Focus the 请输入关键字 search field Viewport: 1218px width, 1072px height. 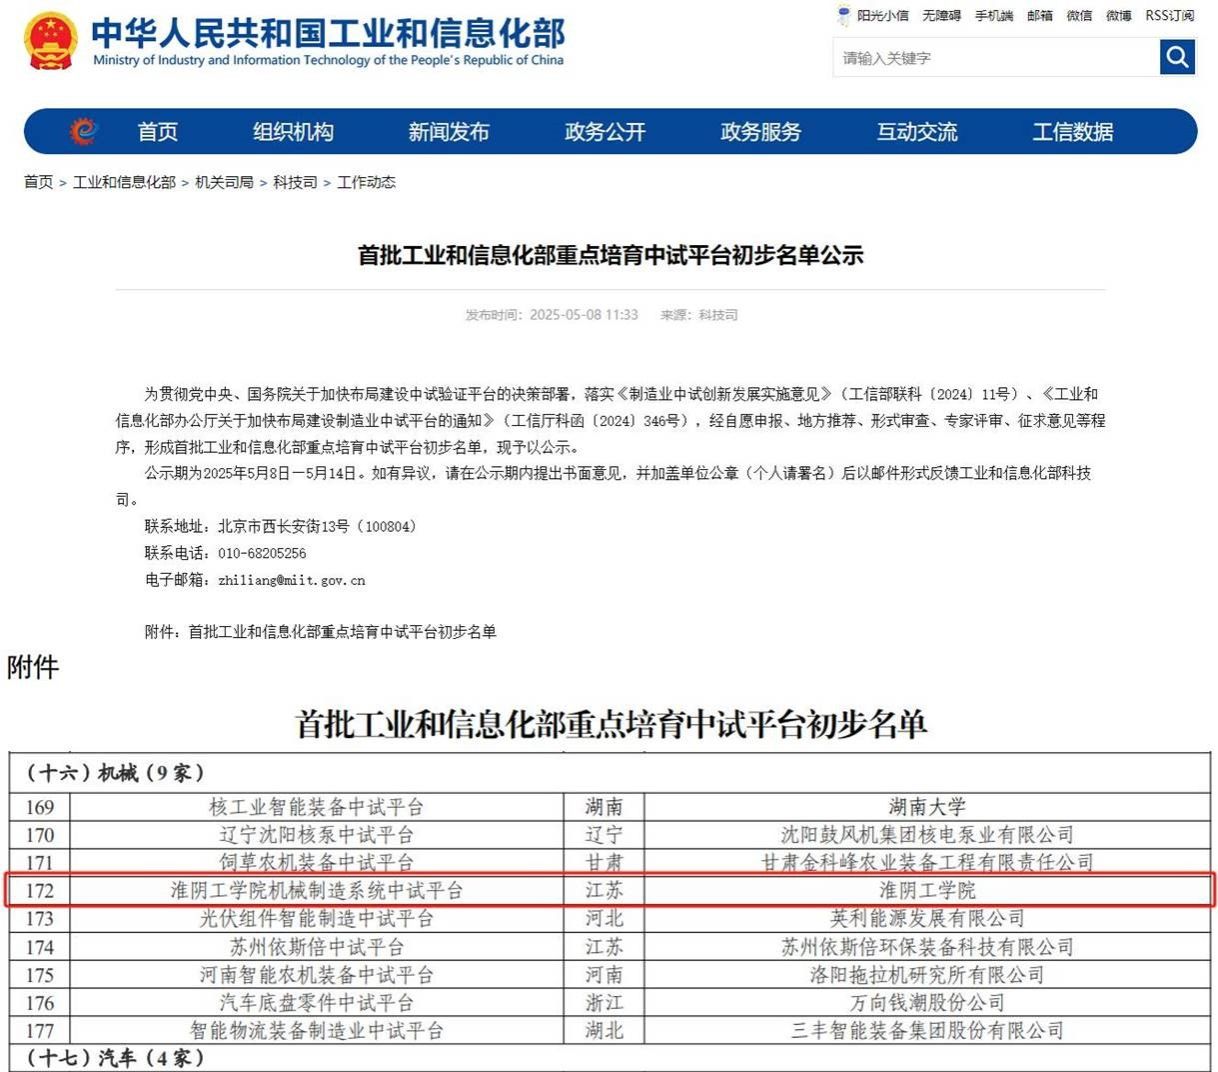[996, 57]
